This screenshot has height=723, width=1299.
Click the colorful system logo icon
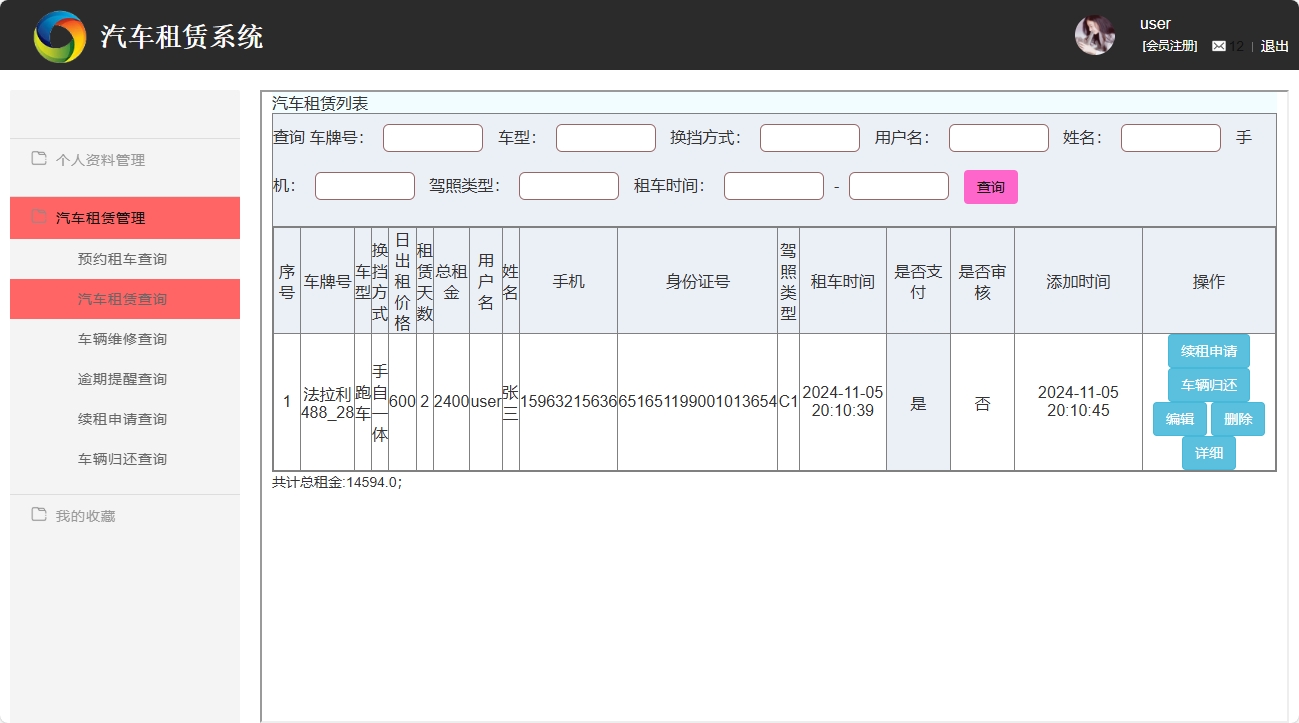click(x=60, y=37)
